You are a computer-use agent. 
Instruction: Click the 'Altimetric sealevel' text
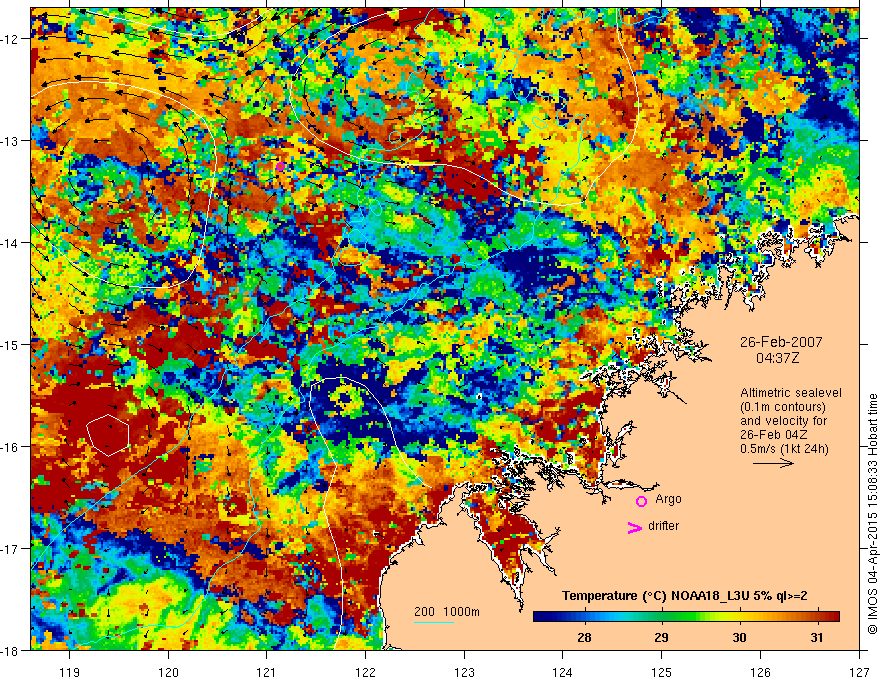coord(791,393)
